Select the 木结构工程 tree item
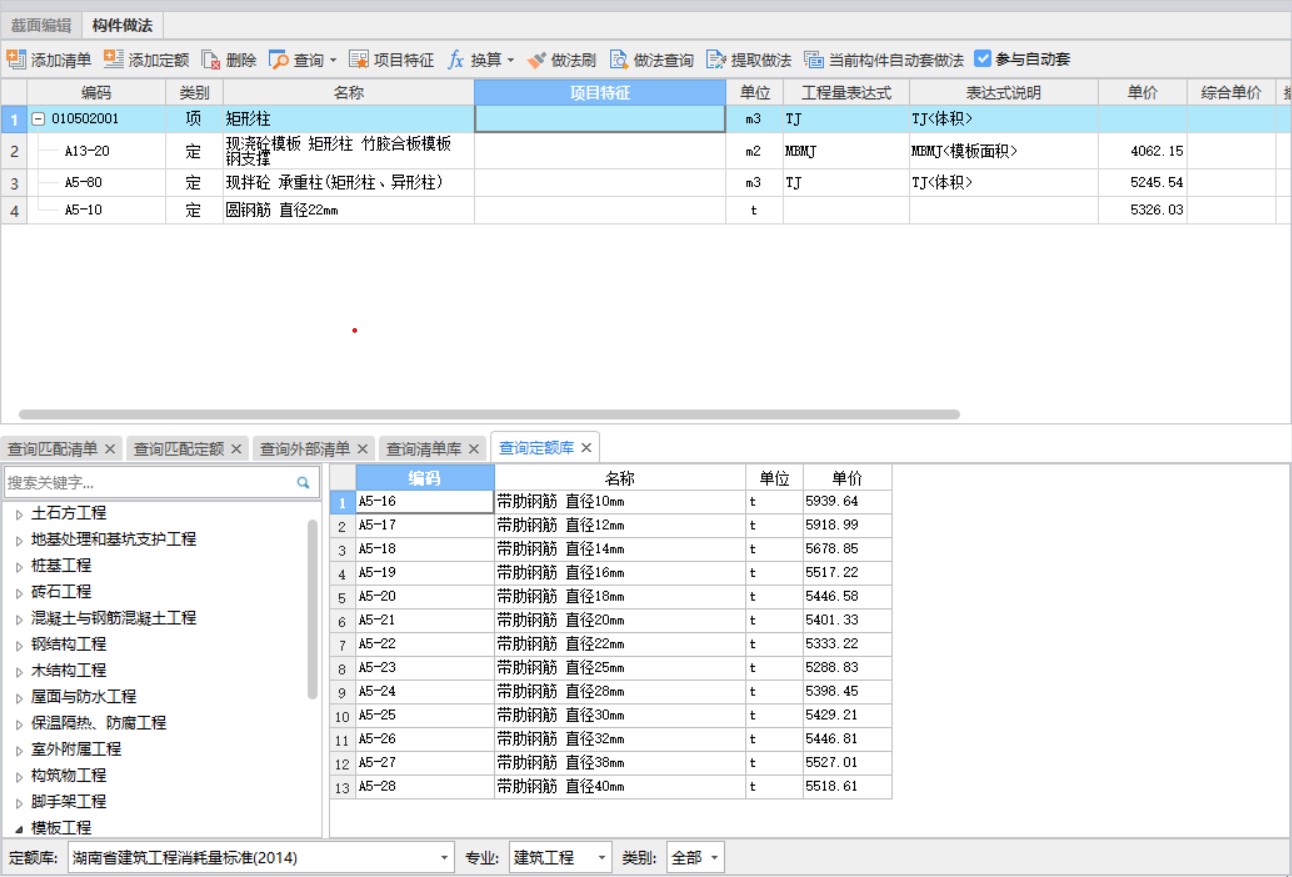Viewport: 1292px width, 877px height. 69,670
